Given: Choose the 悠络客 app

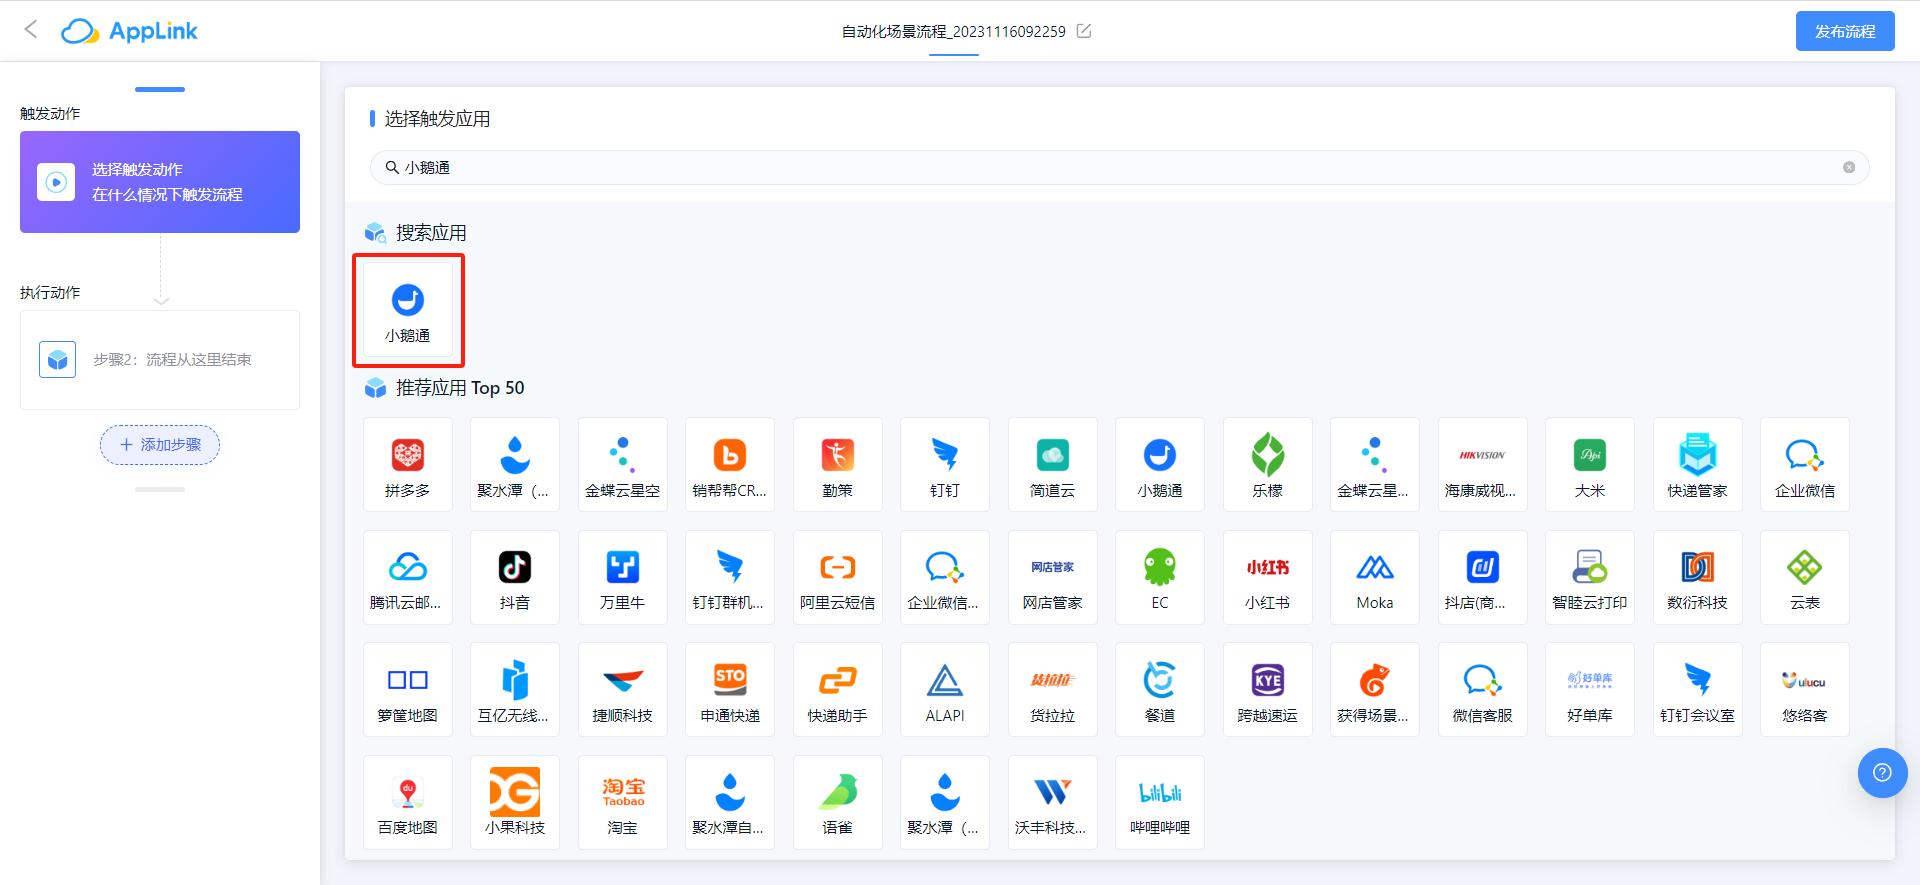Looking at the screenshot, I should (1805, 690).
